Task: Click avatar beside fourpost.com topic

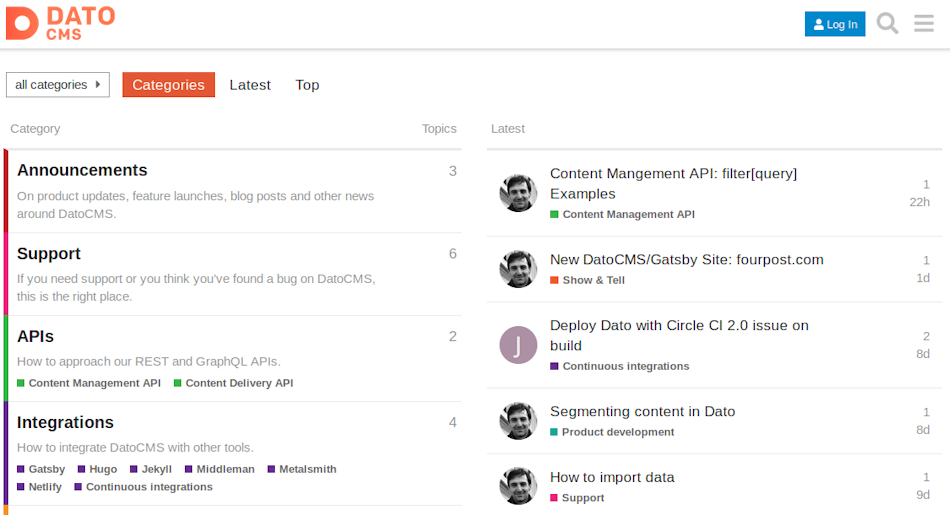Action: tap(518, 269)
